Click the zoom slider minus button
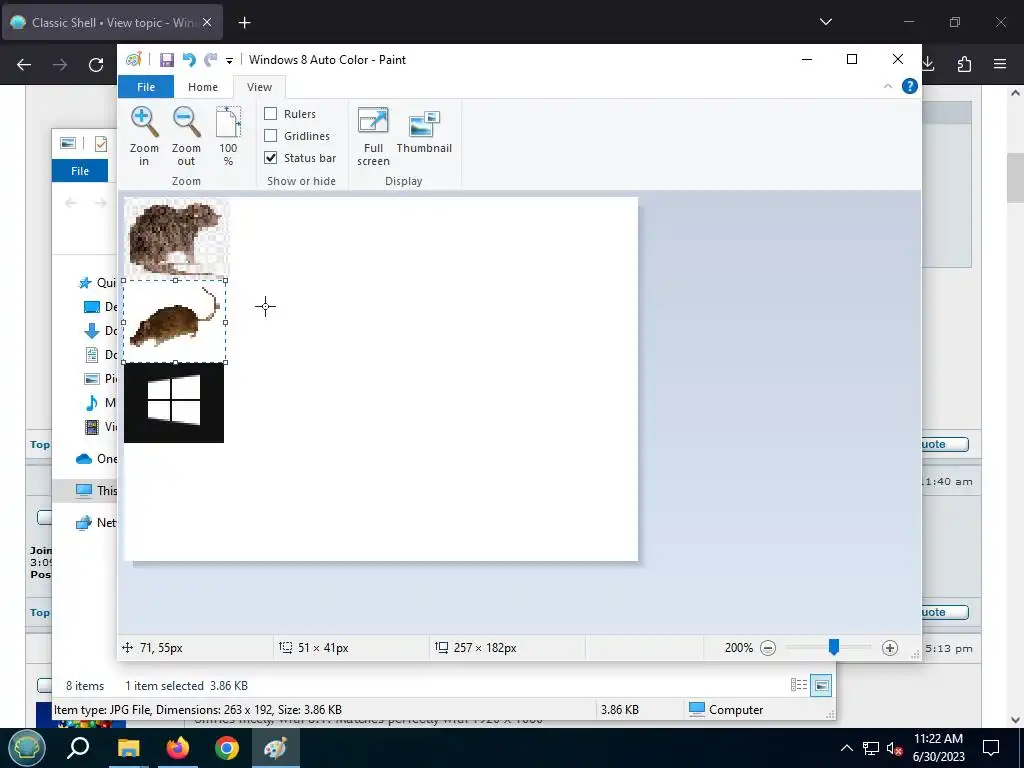The height and width of the screenshot is (768, 1024). coord(768,648)
